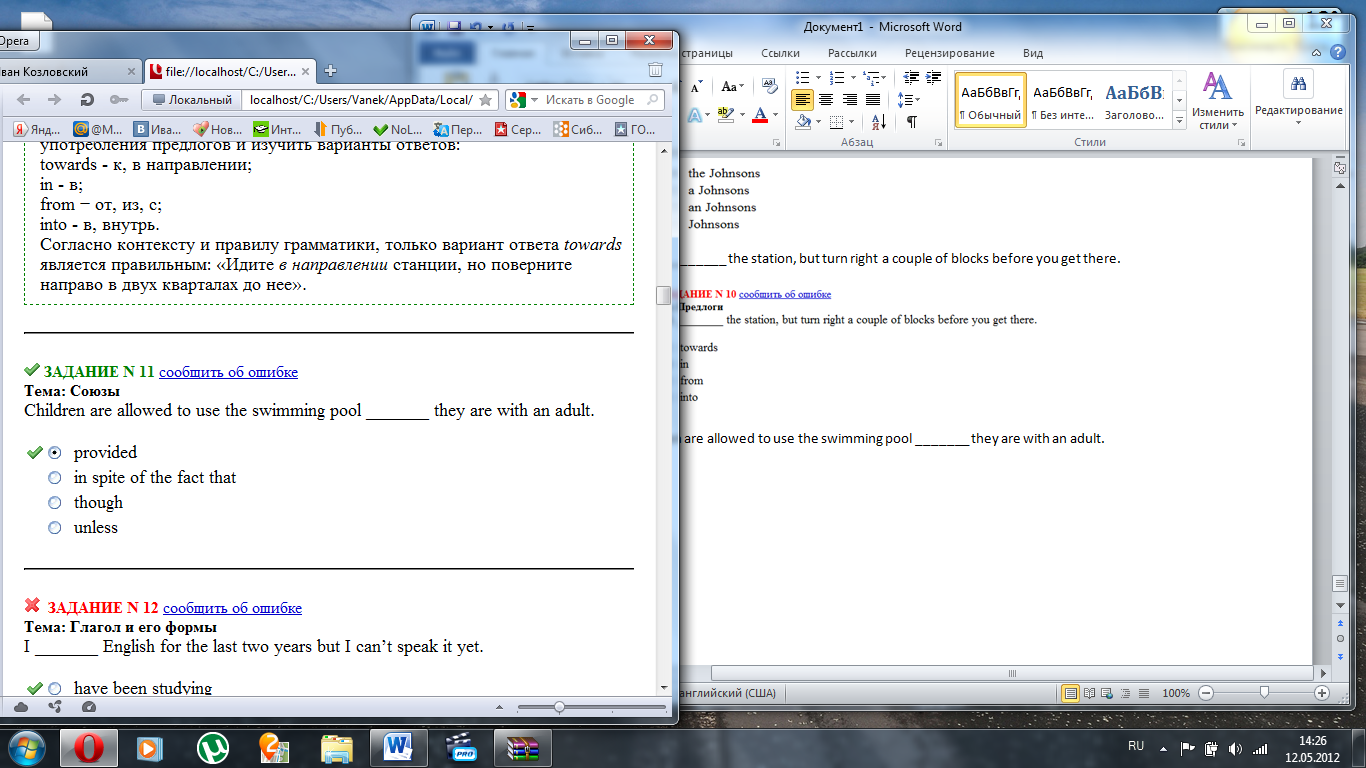Screen dimensions: 1366x768
Task: Open Изменить стили dropdown
Action: 1217,102
